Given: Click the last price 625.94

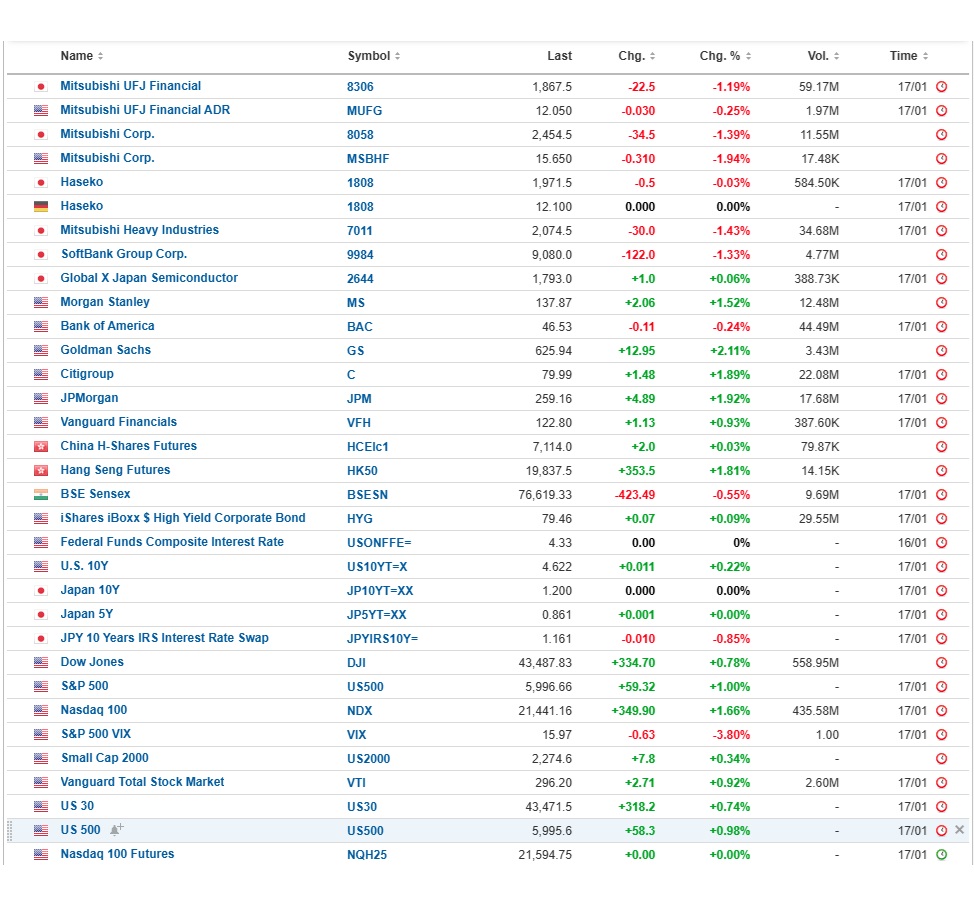Looking at the screenshot, I should coord(553,351).
